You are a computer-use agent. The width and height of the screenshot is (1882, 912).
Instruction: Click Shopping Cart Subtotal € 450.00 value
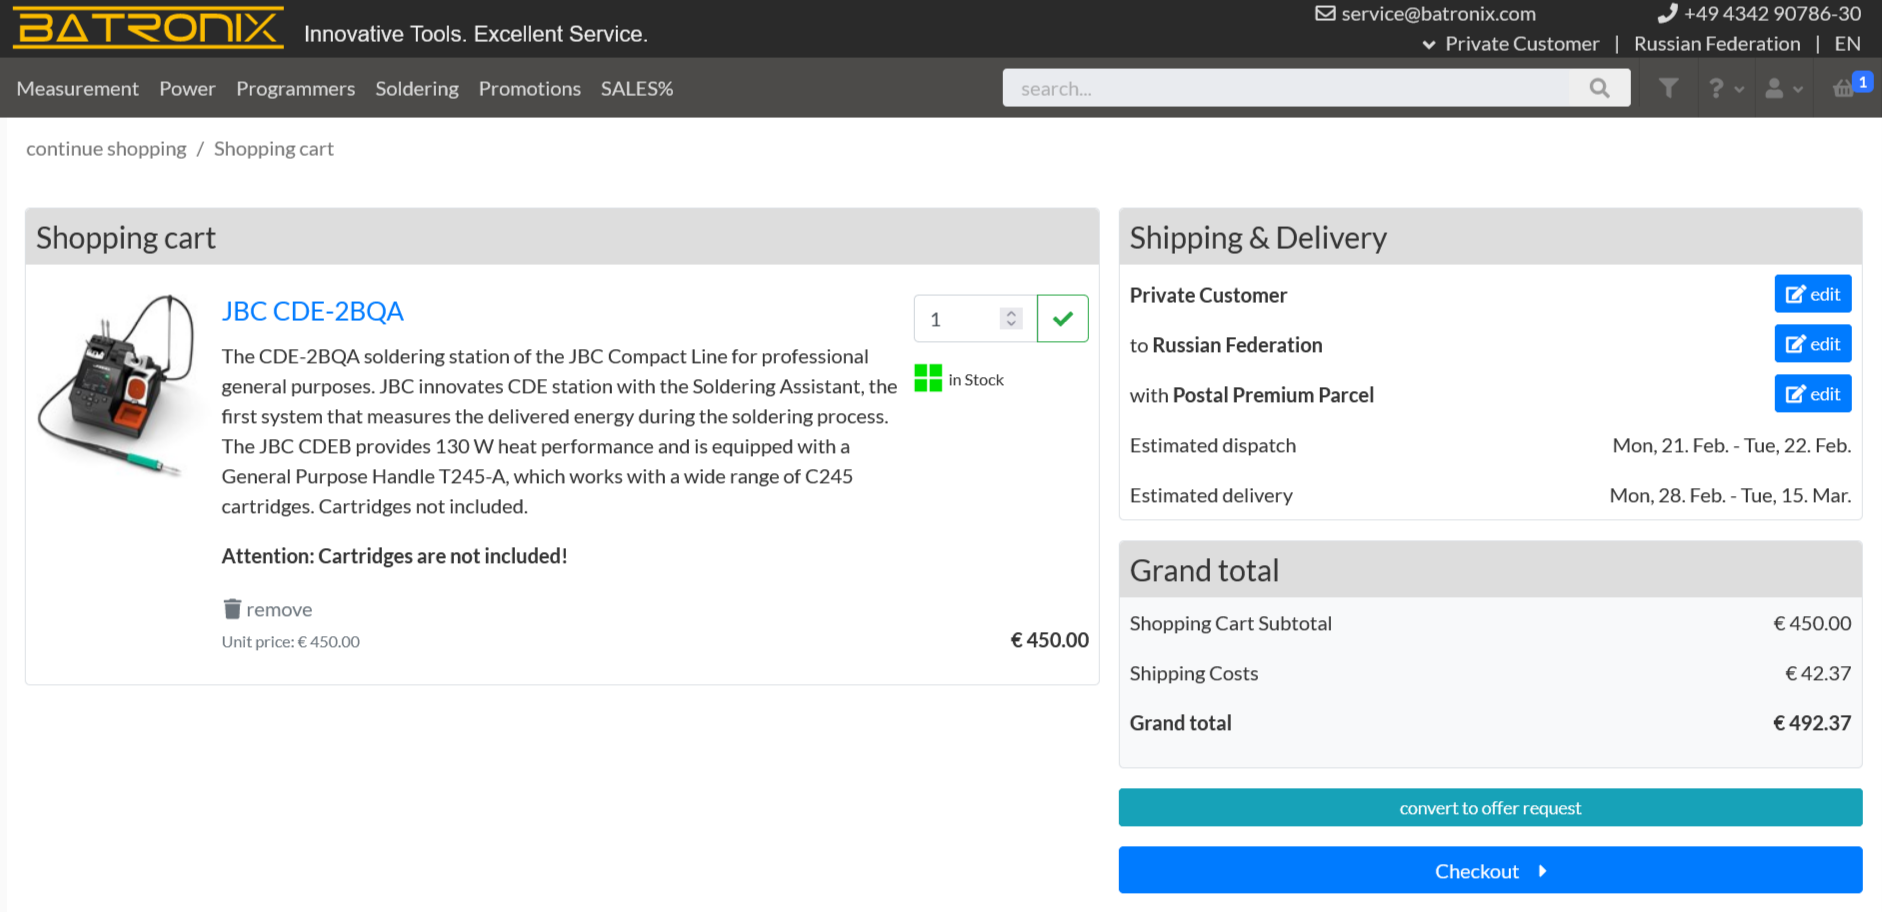(x=1812, y=623)
